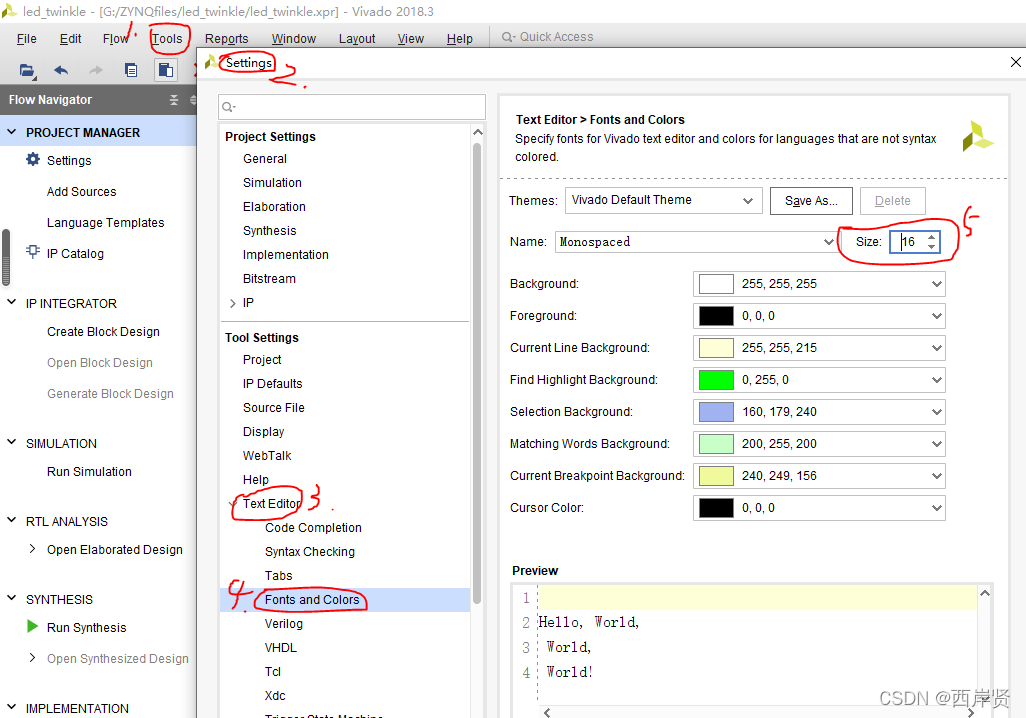Click the Quick Access search icon

pos(508,37)
